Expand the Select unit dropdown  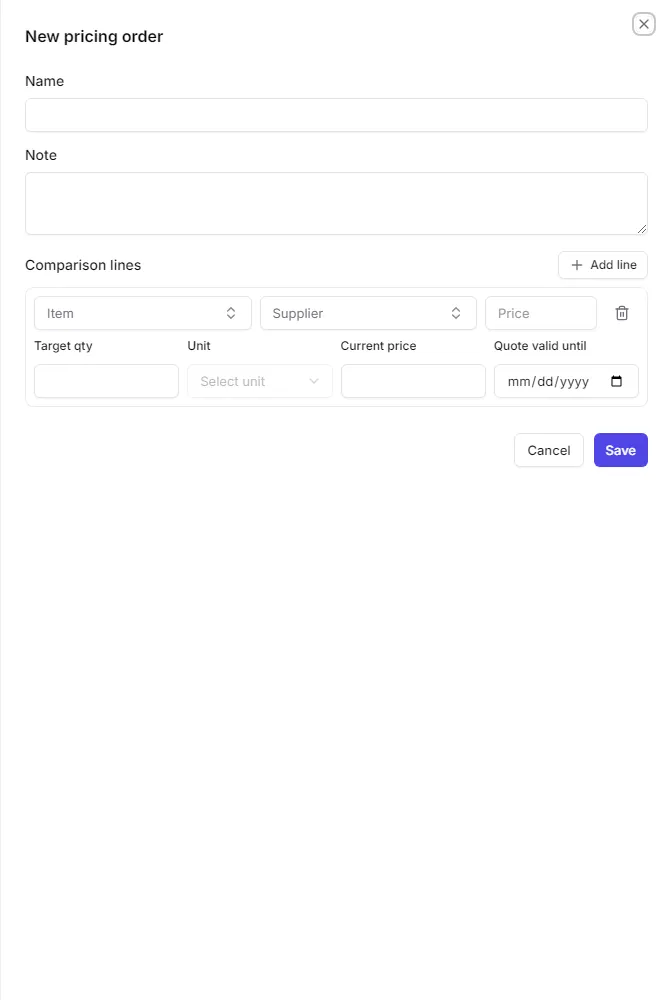(x=259, y=381)
